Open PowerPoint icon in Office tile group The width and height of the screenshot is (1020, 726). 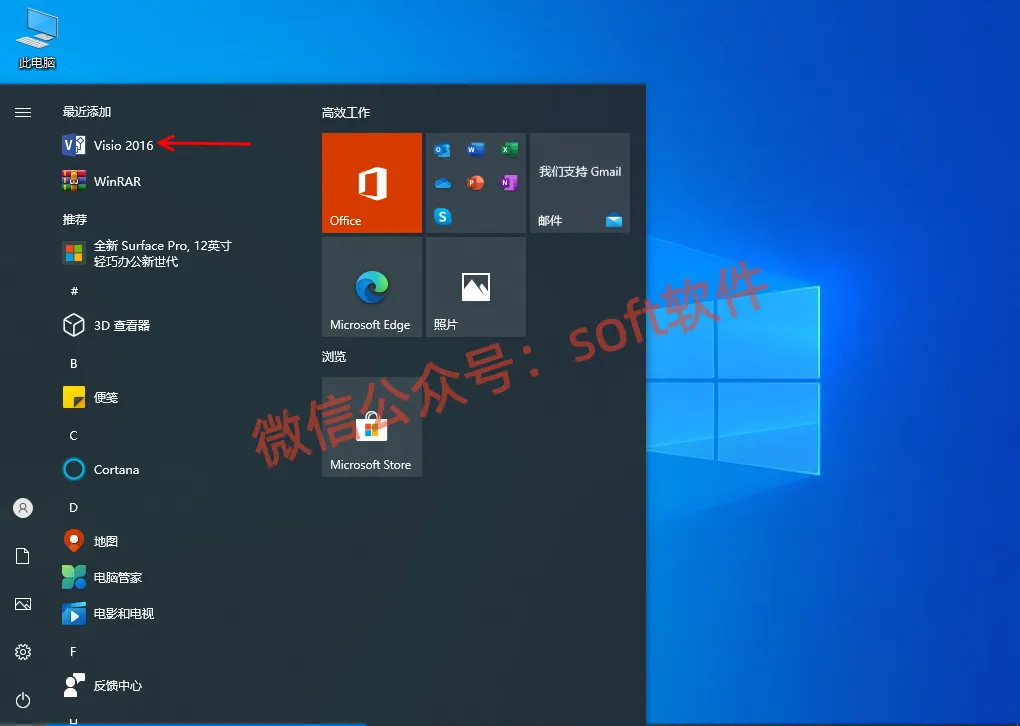pyautogui.click(x=476, y=183)
